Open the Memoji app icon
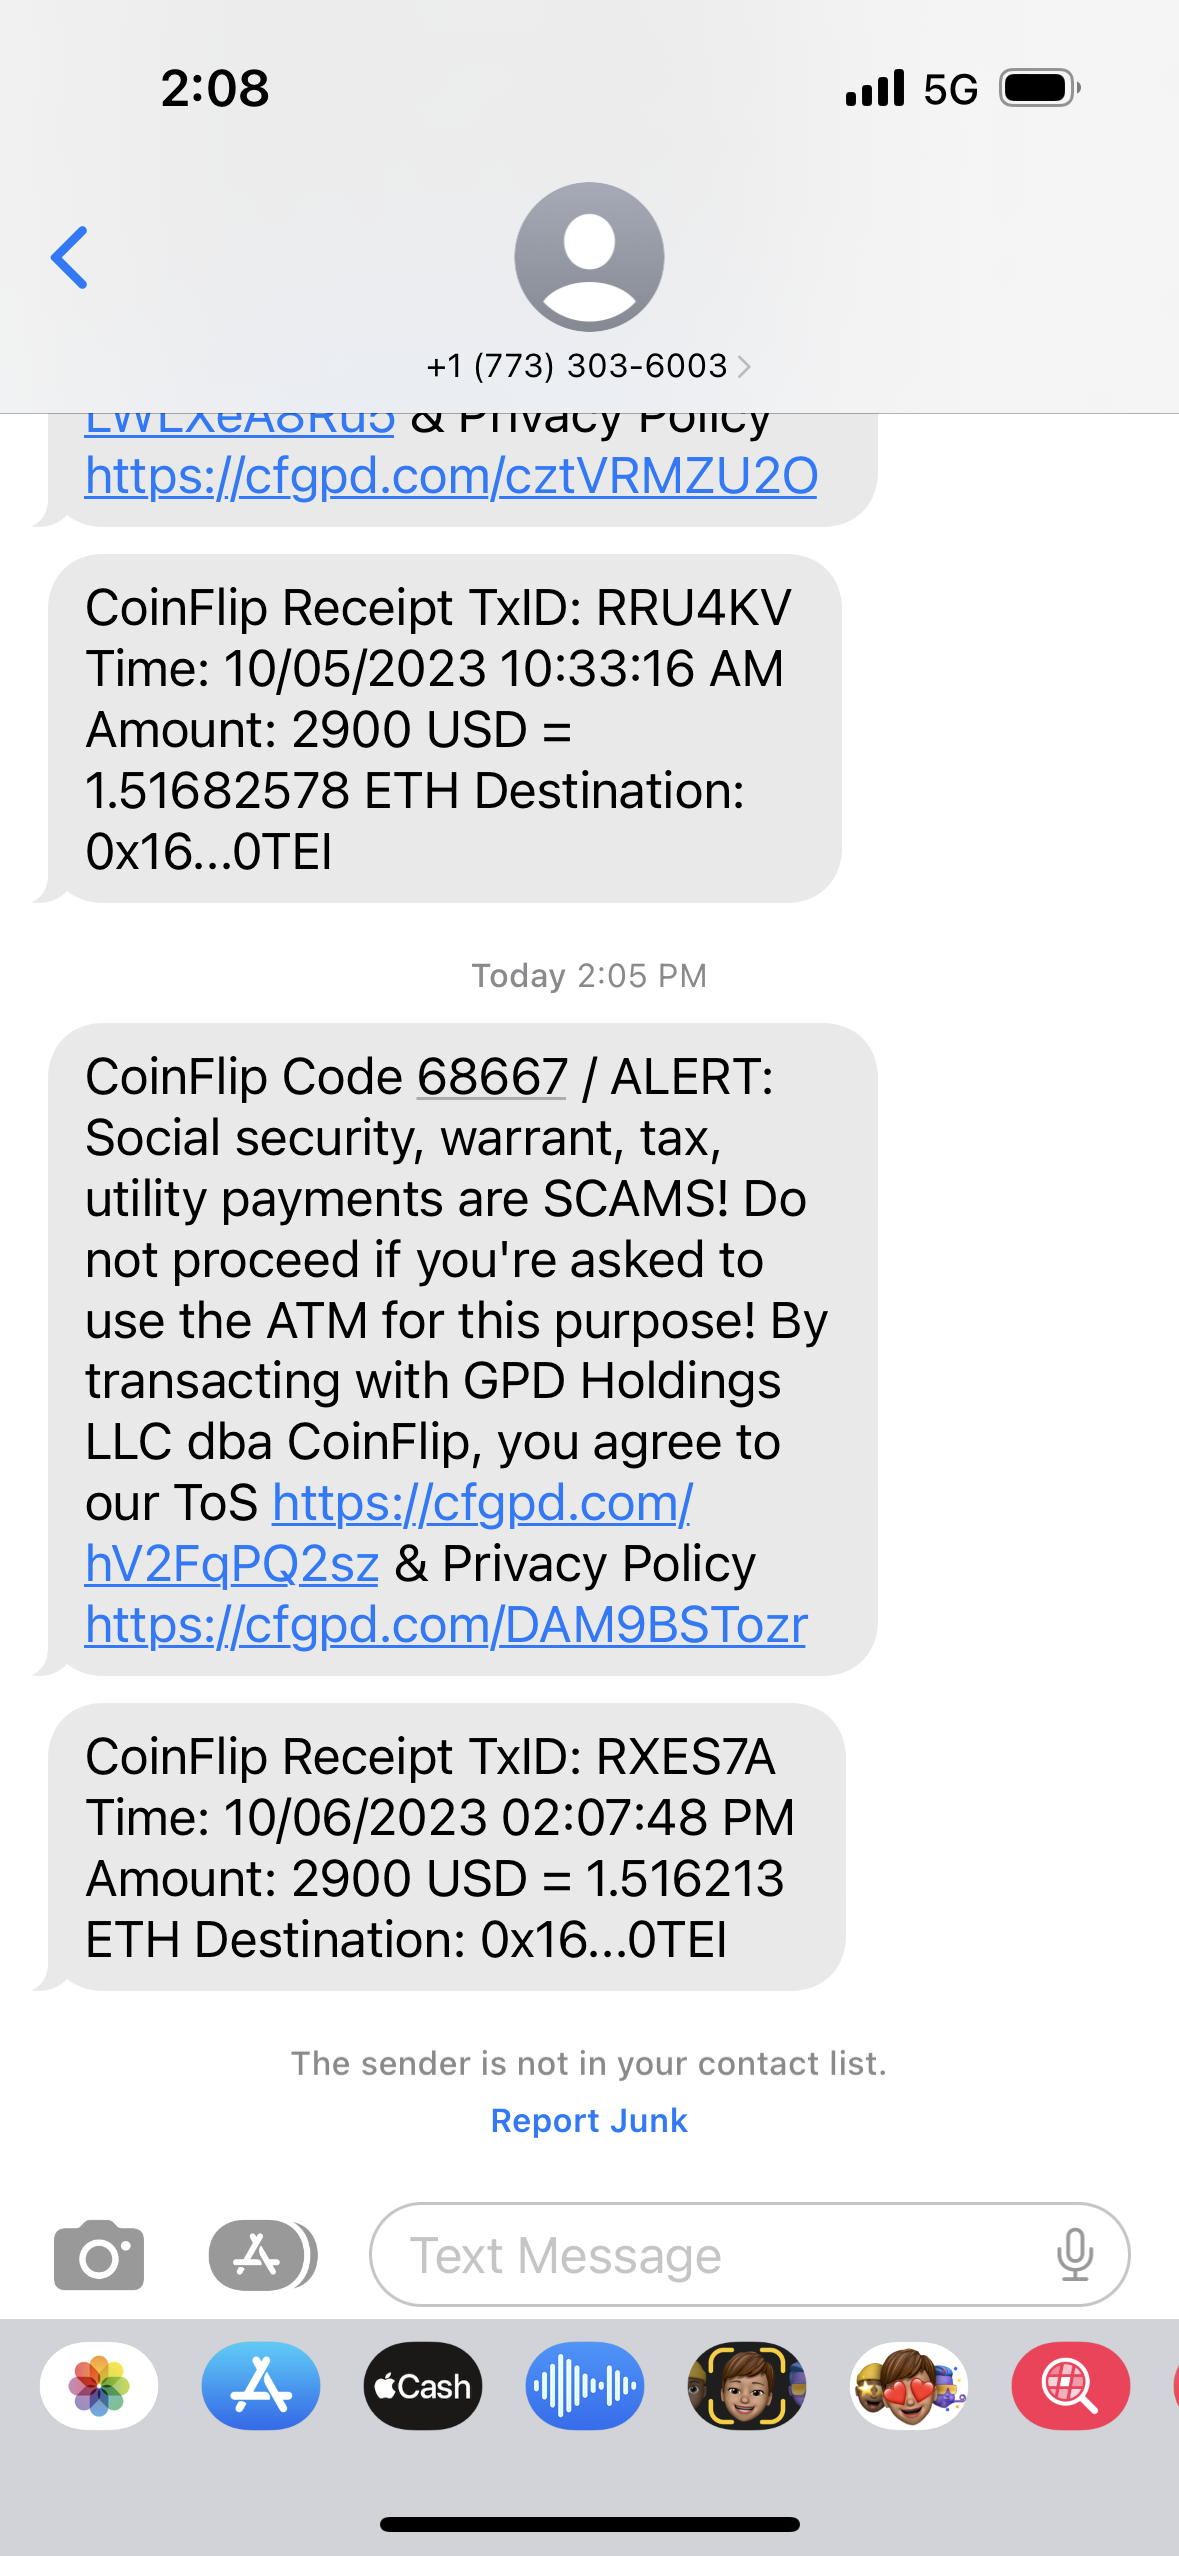 click(747, 2386)
